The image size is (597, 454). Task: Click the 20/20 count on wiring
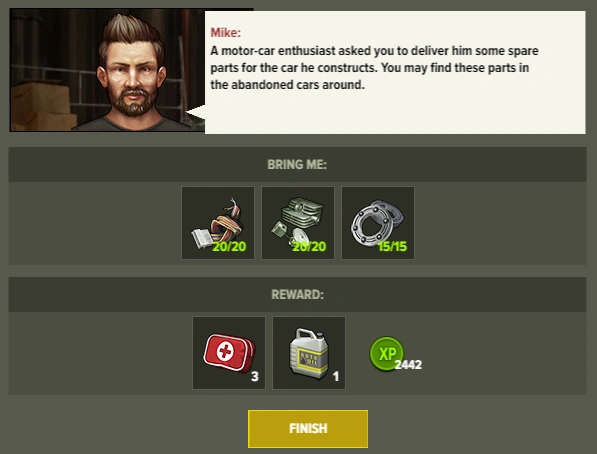coord(229,247)
